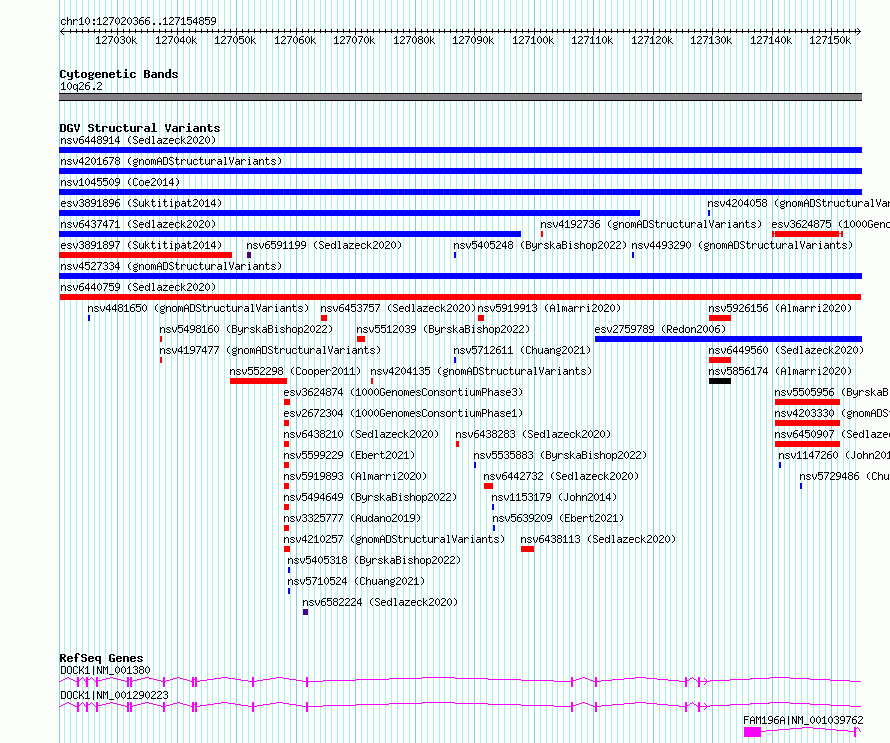Screen dimensions: 890x743
Task: Click the nsv6437471 (Sedlazeck2020) label
Action: coord(138,224)
